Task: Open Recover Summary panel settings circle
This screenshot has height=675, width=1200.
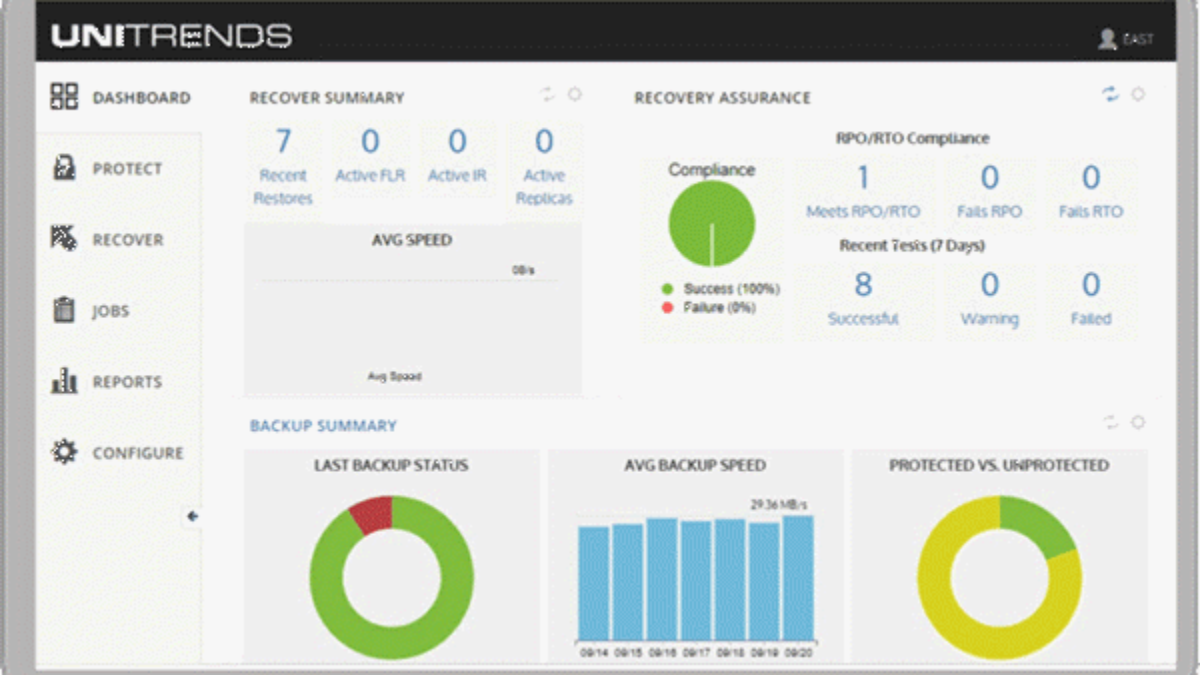Action: click(x=575, y=94)
